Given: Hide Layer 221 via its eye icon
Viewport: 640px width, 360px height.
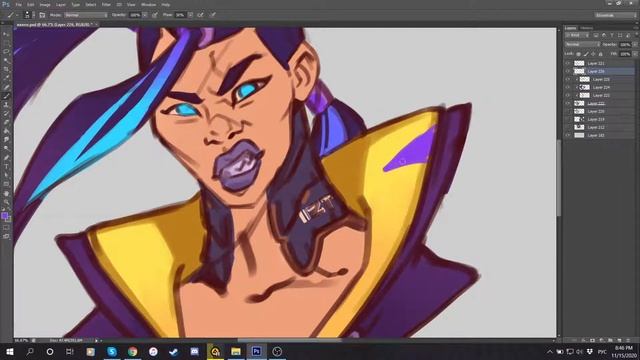Looking at the screenshot, I should [x=568, y=63].
